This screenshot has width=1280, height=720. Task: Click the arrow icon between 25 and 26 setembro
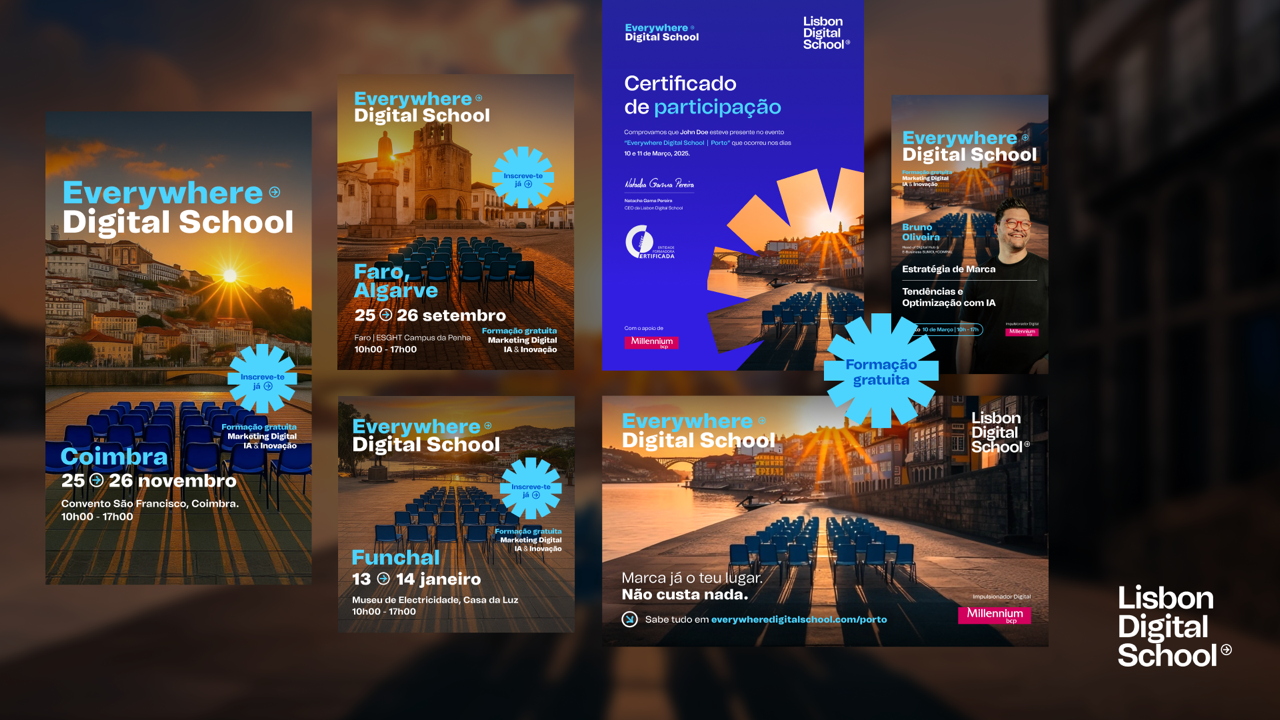(x=386, y=315)
